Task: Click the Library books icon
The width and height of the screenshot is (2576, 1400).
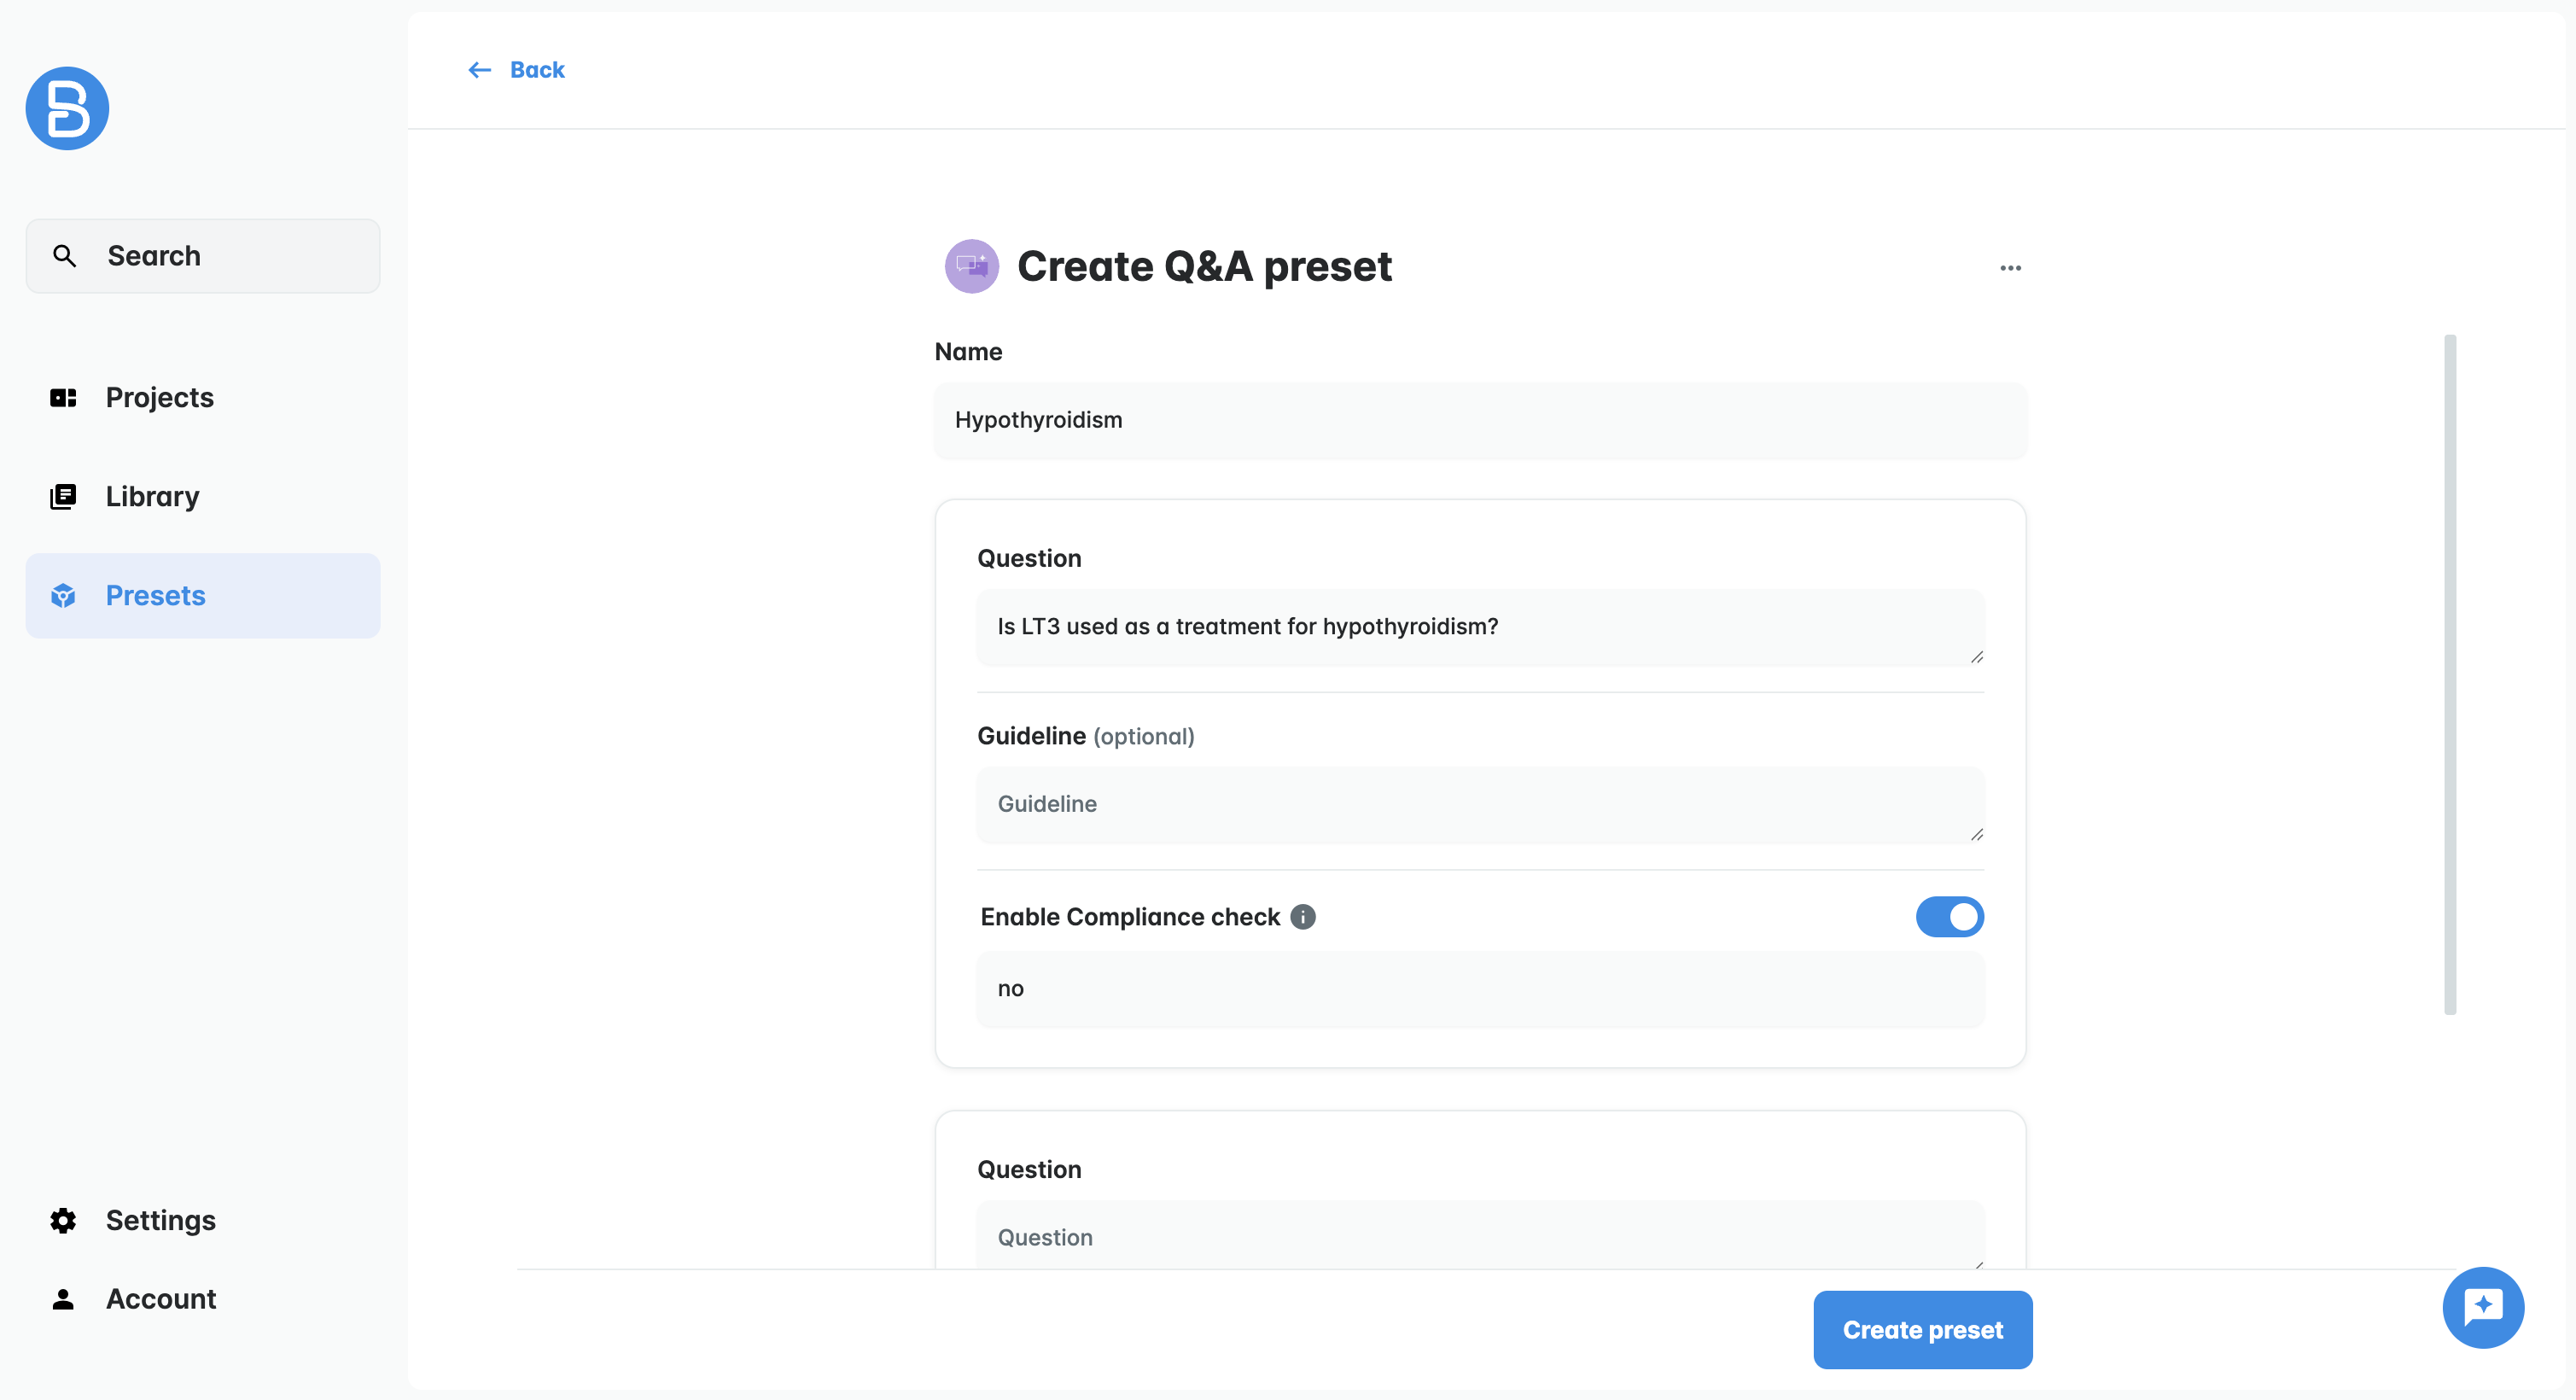Action: click(63, 497)
